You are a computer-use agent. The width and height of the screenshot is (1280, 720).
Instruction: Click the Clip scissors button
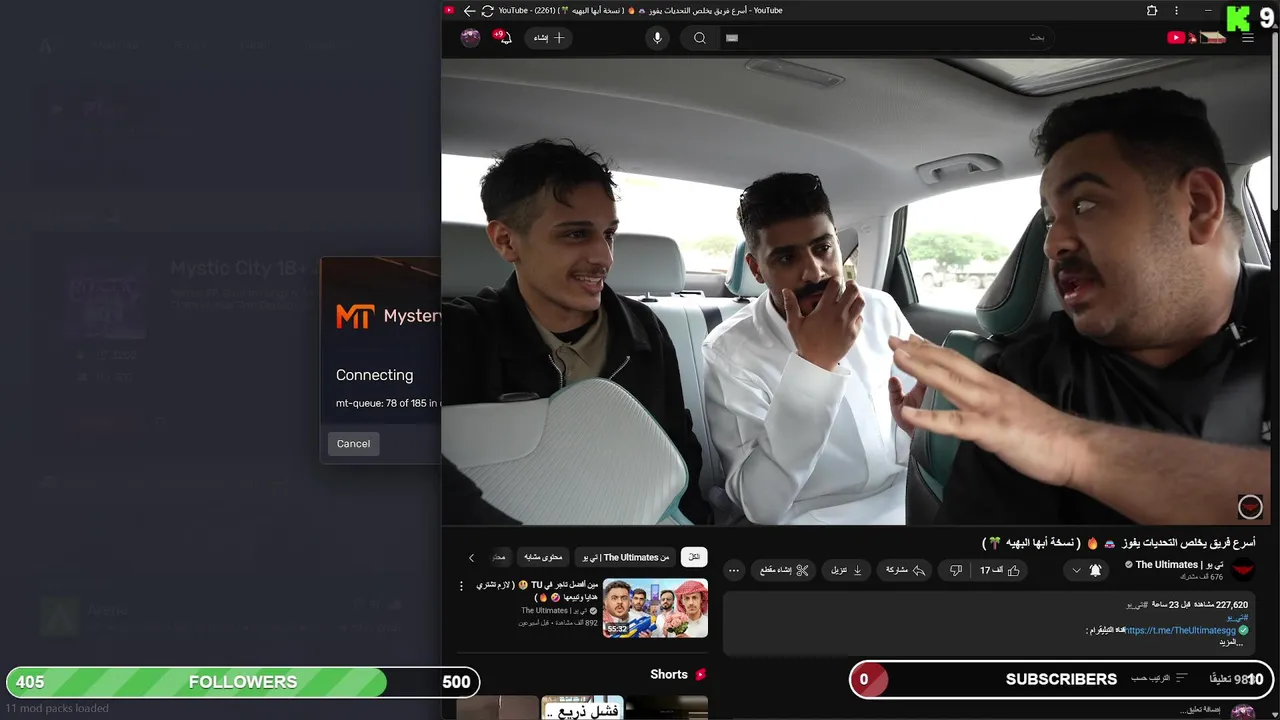point(784,570)
